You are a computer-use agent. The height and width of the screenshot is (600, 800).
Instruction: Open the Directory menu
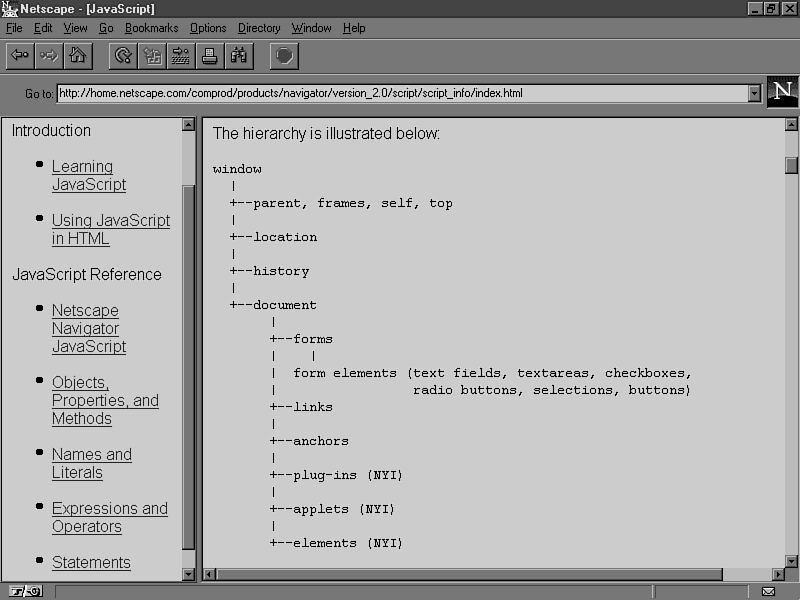tap(259, 28)
